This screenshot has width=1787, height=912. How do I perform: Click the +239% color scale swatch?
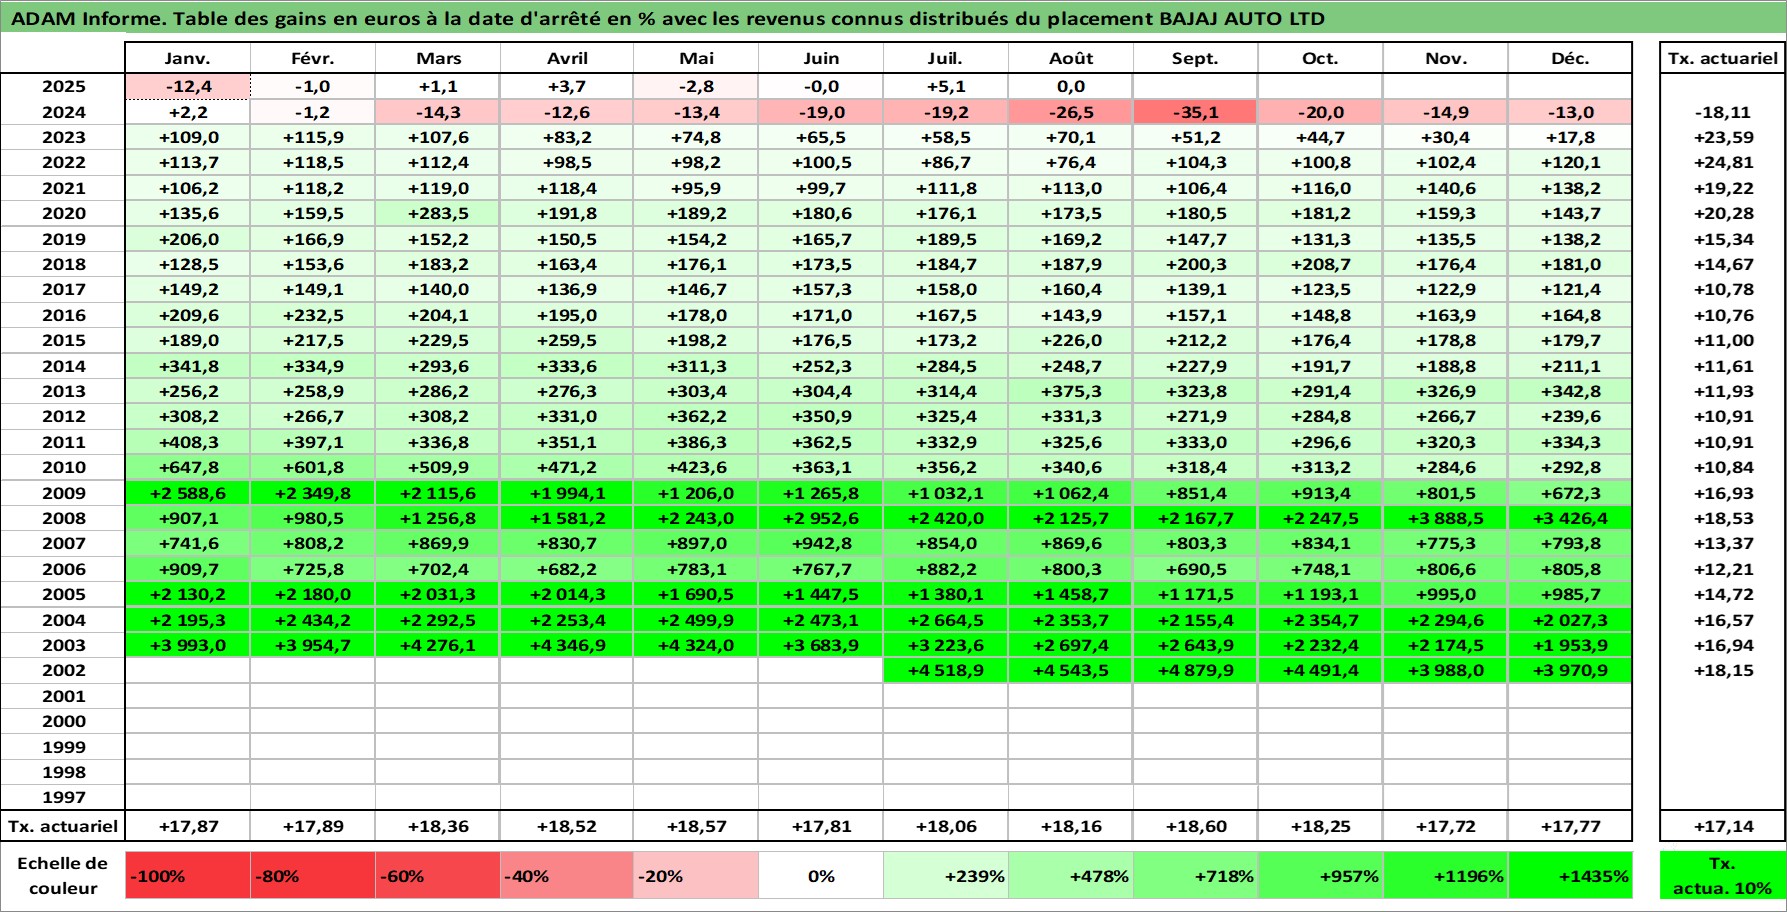point(946,876)
